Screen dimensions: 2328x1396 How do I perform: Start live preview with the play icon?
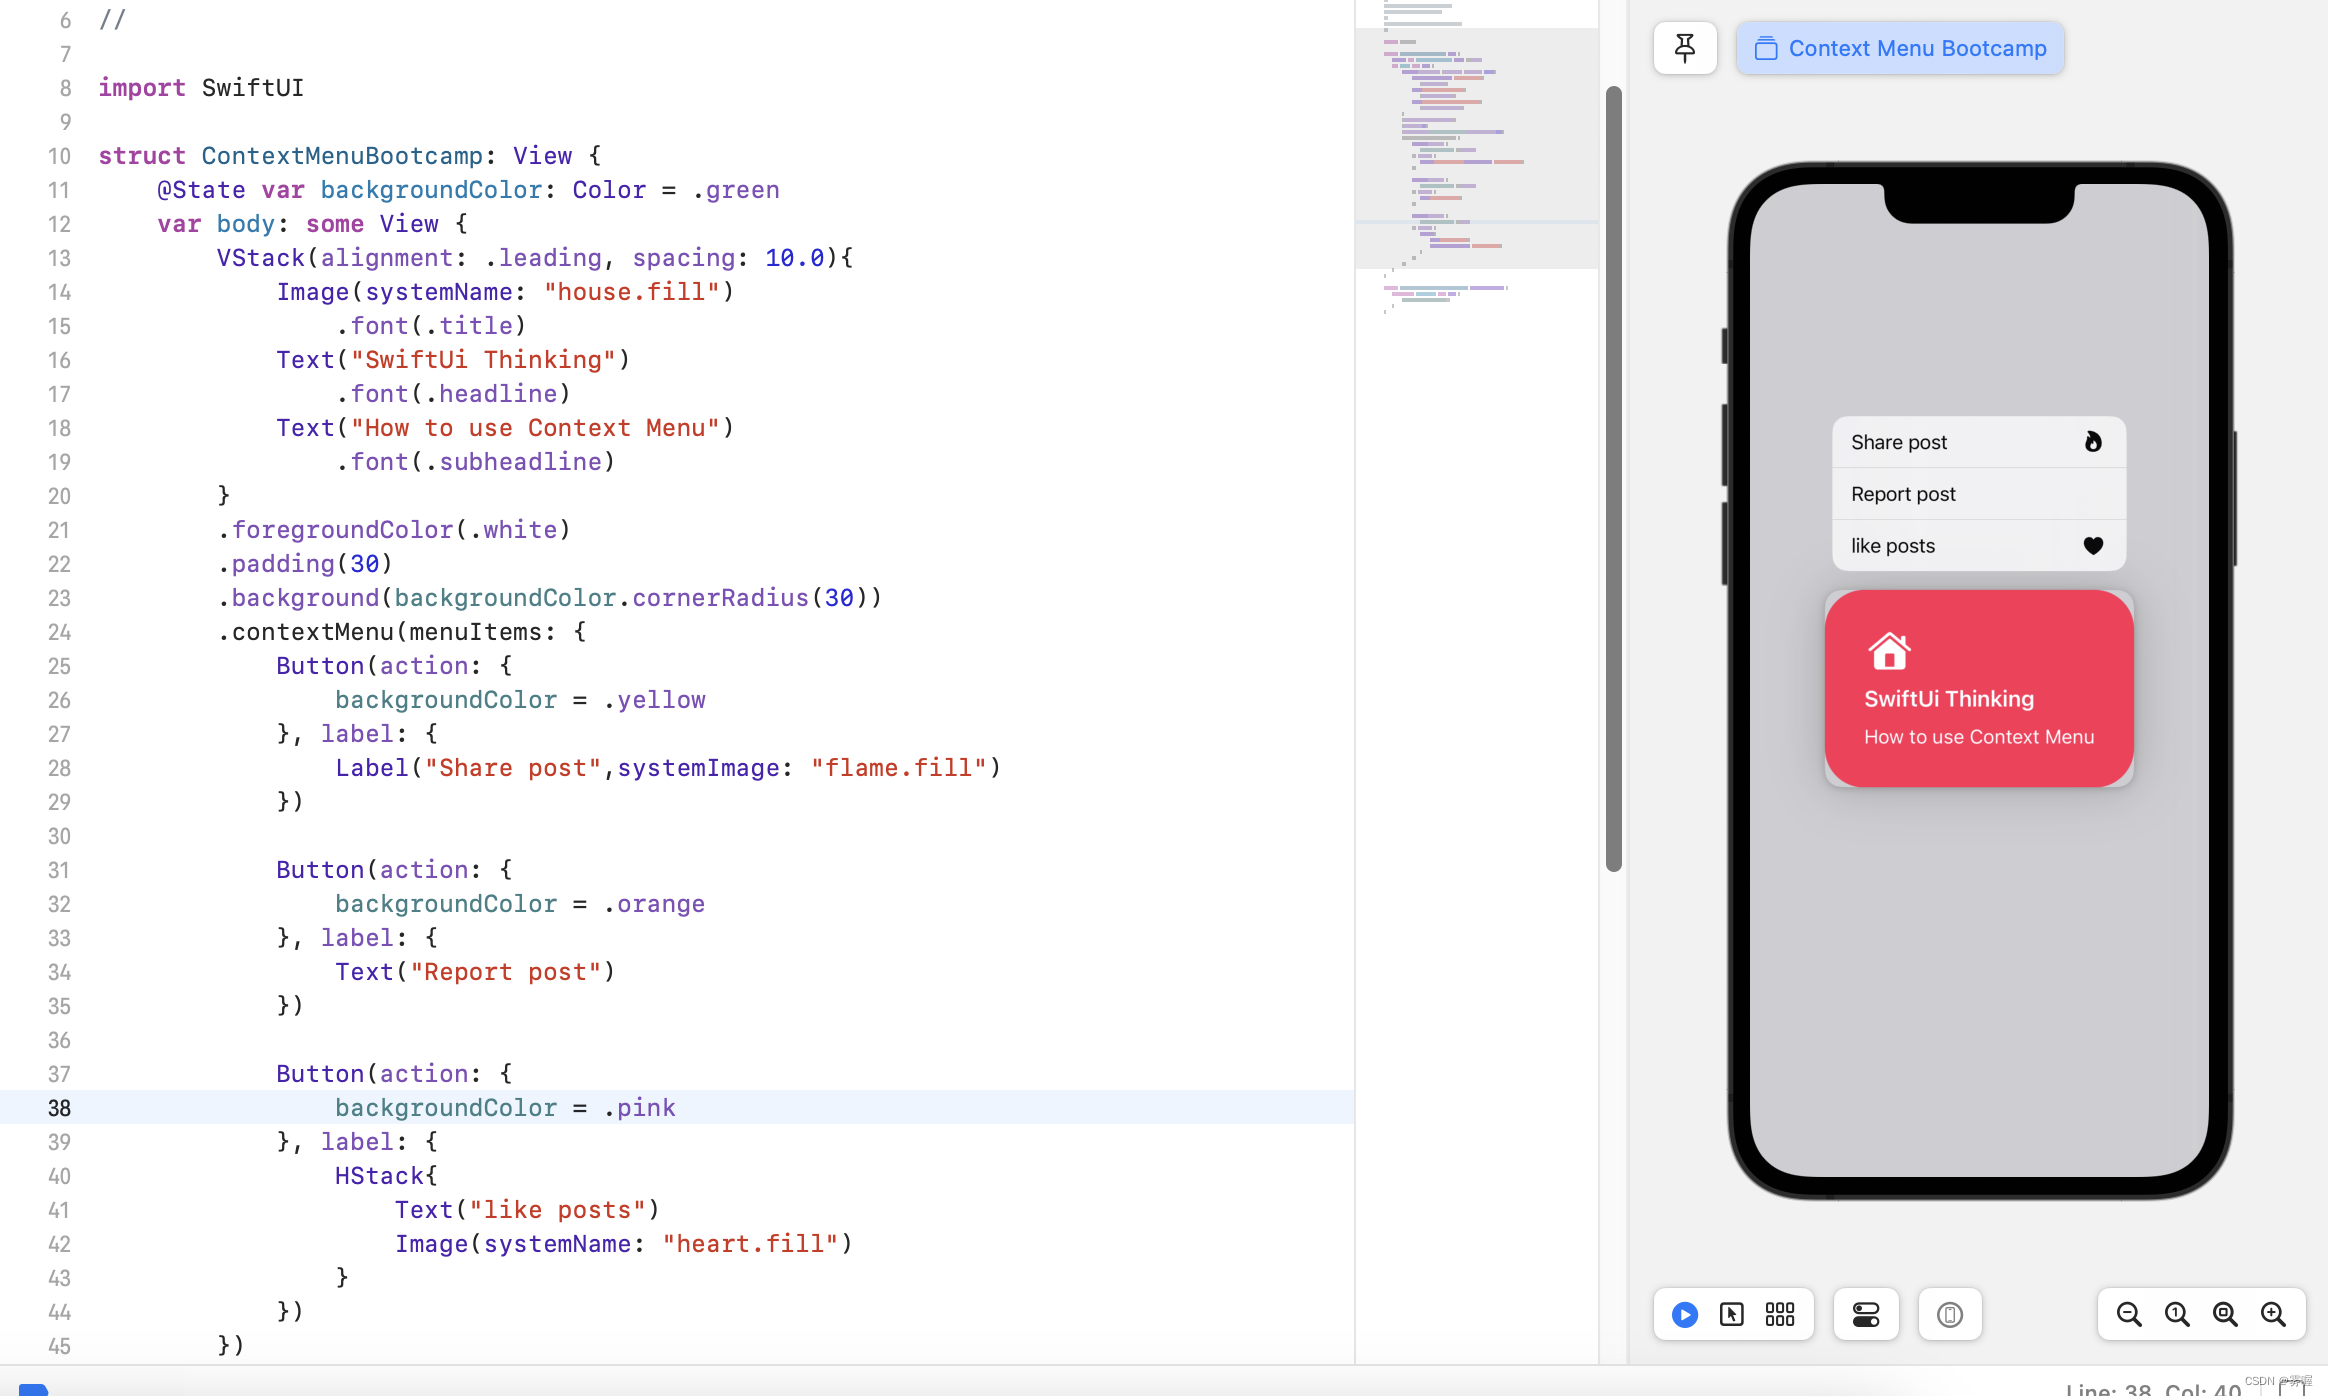tap(1685, 1314)
